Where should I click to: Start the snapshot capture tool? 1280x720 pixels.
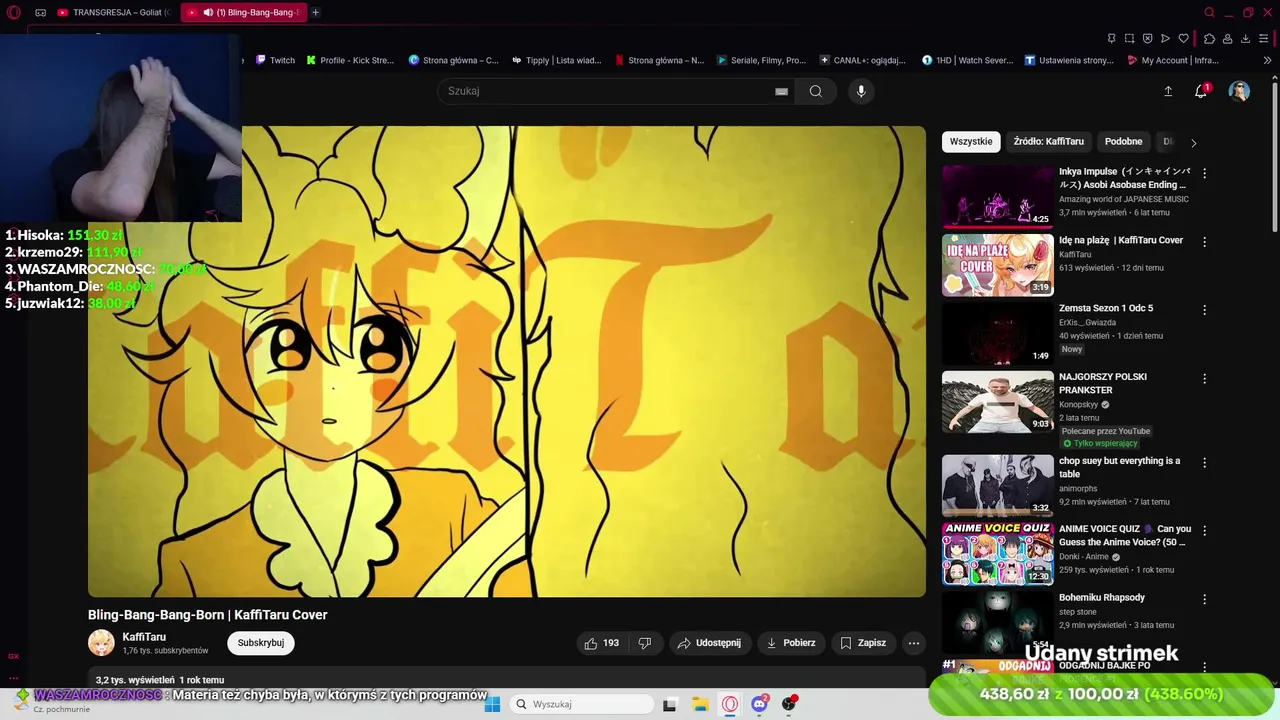(x=1129, y=38)
